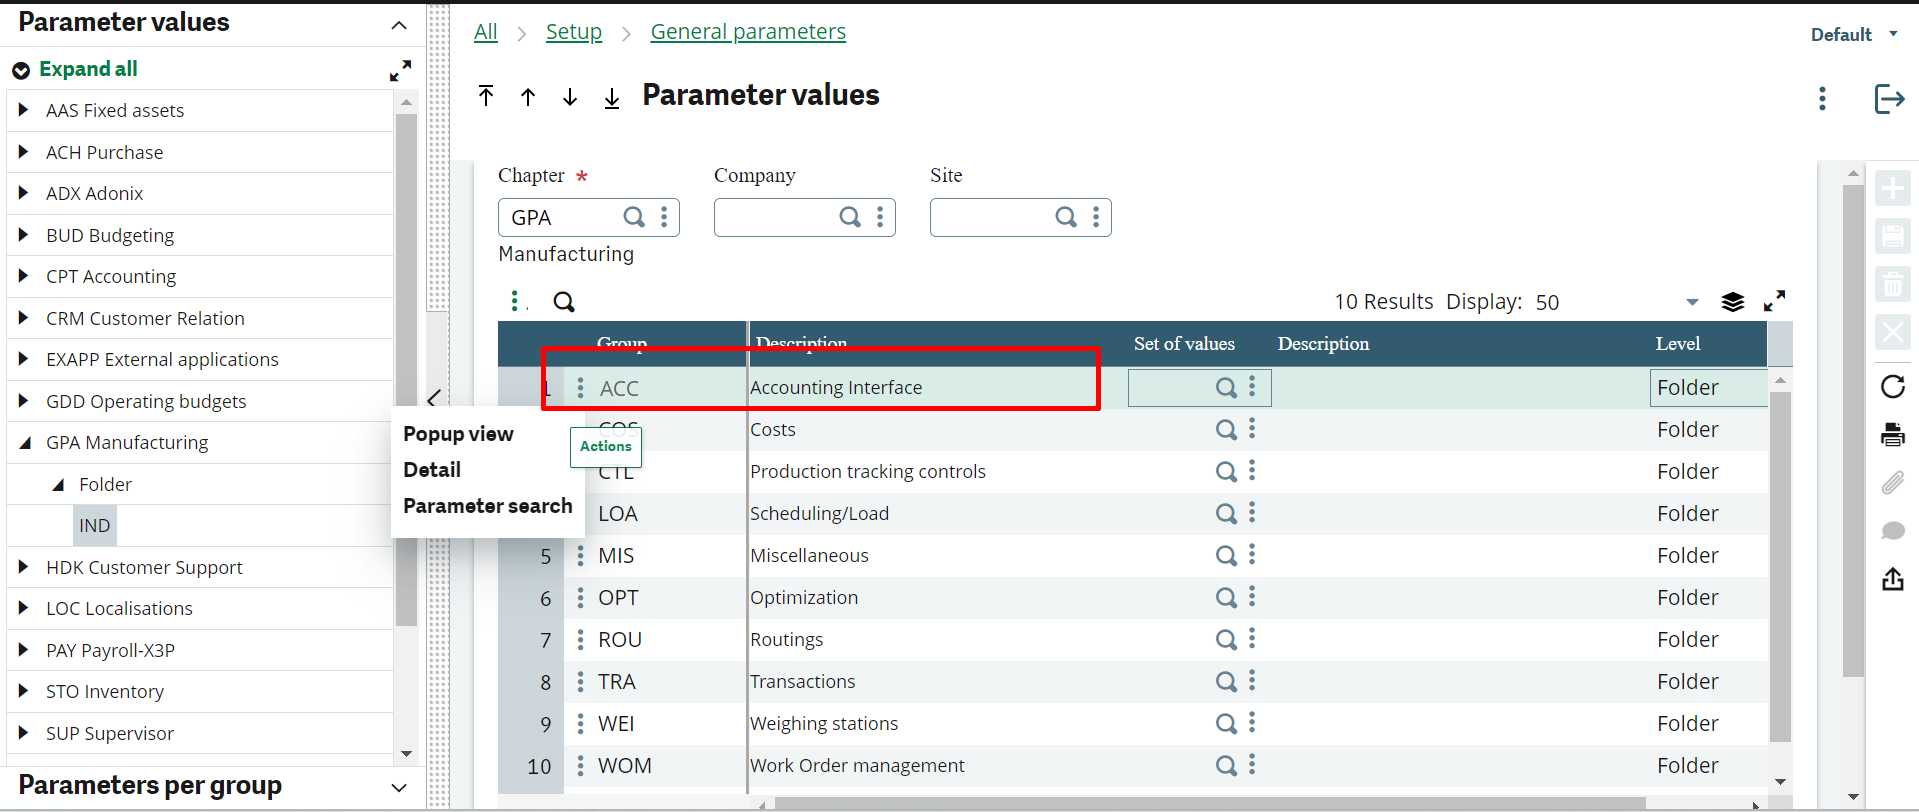Click the share upload icon in sidebar

(1892, 579)
